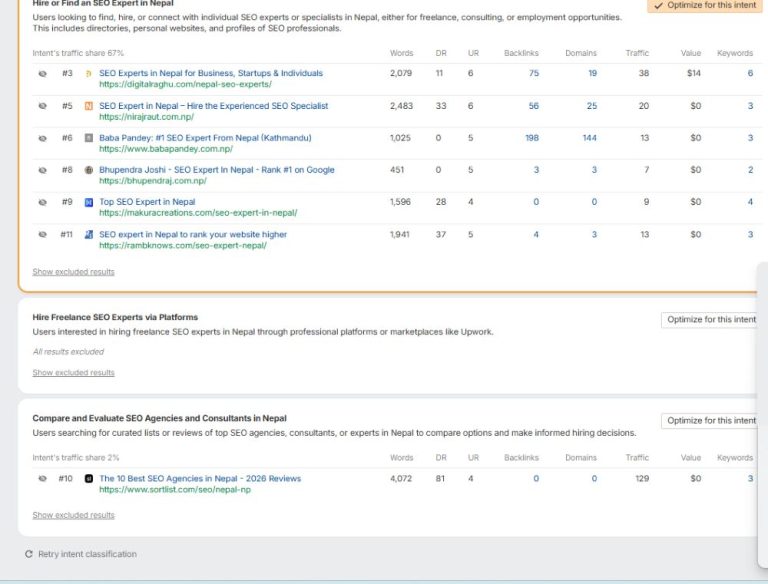Open Baba Pandey #1 SEO Expert title

click(x=205, y=138)
